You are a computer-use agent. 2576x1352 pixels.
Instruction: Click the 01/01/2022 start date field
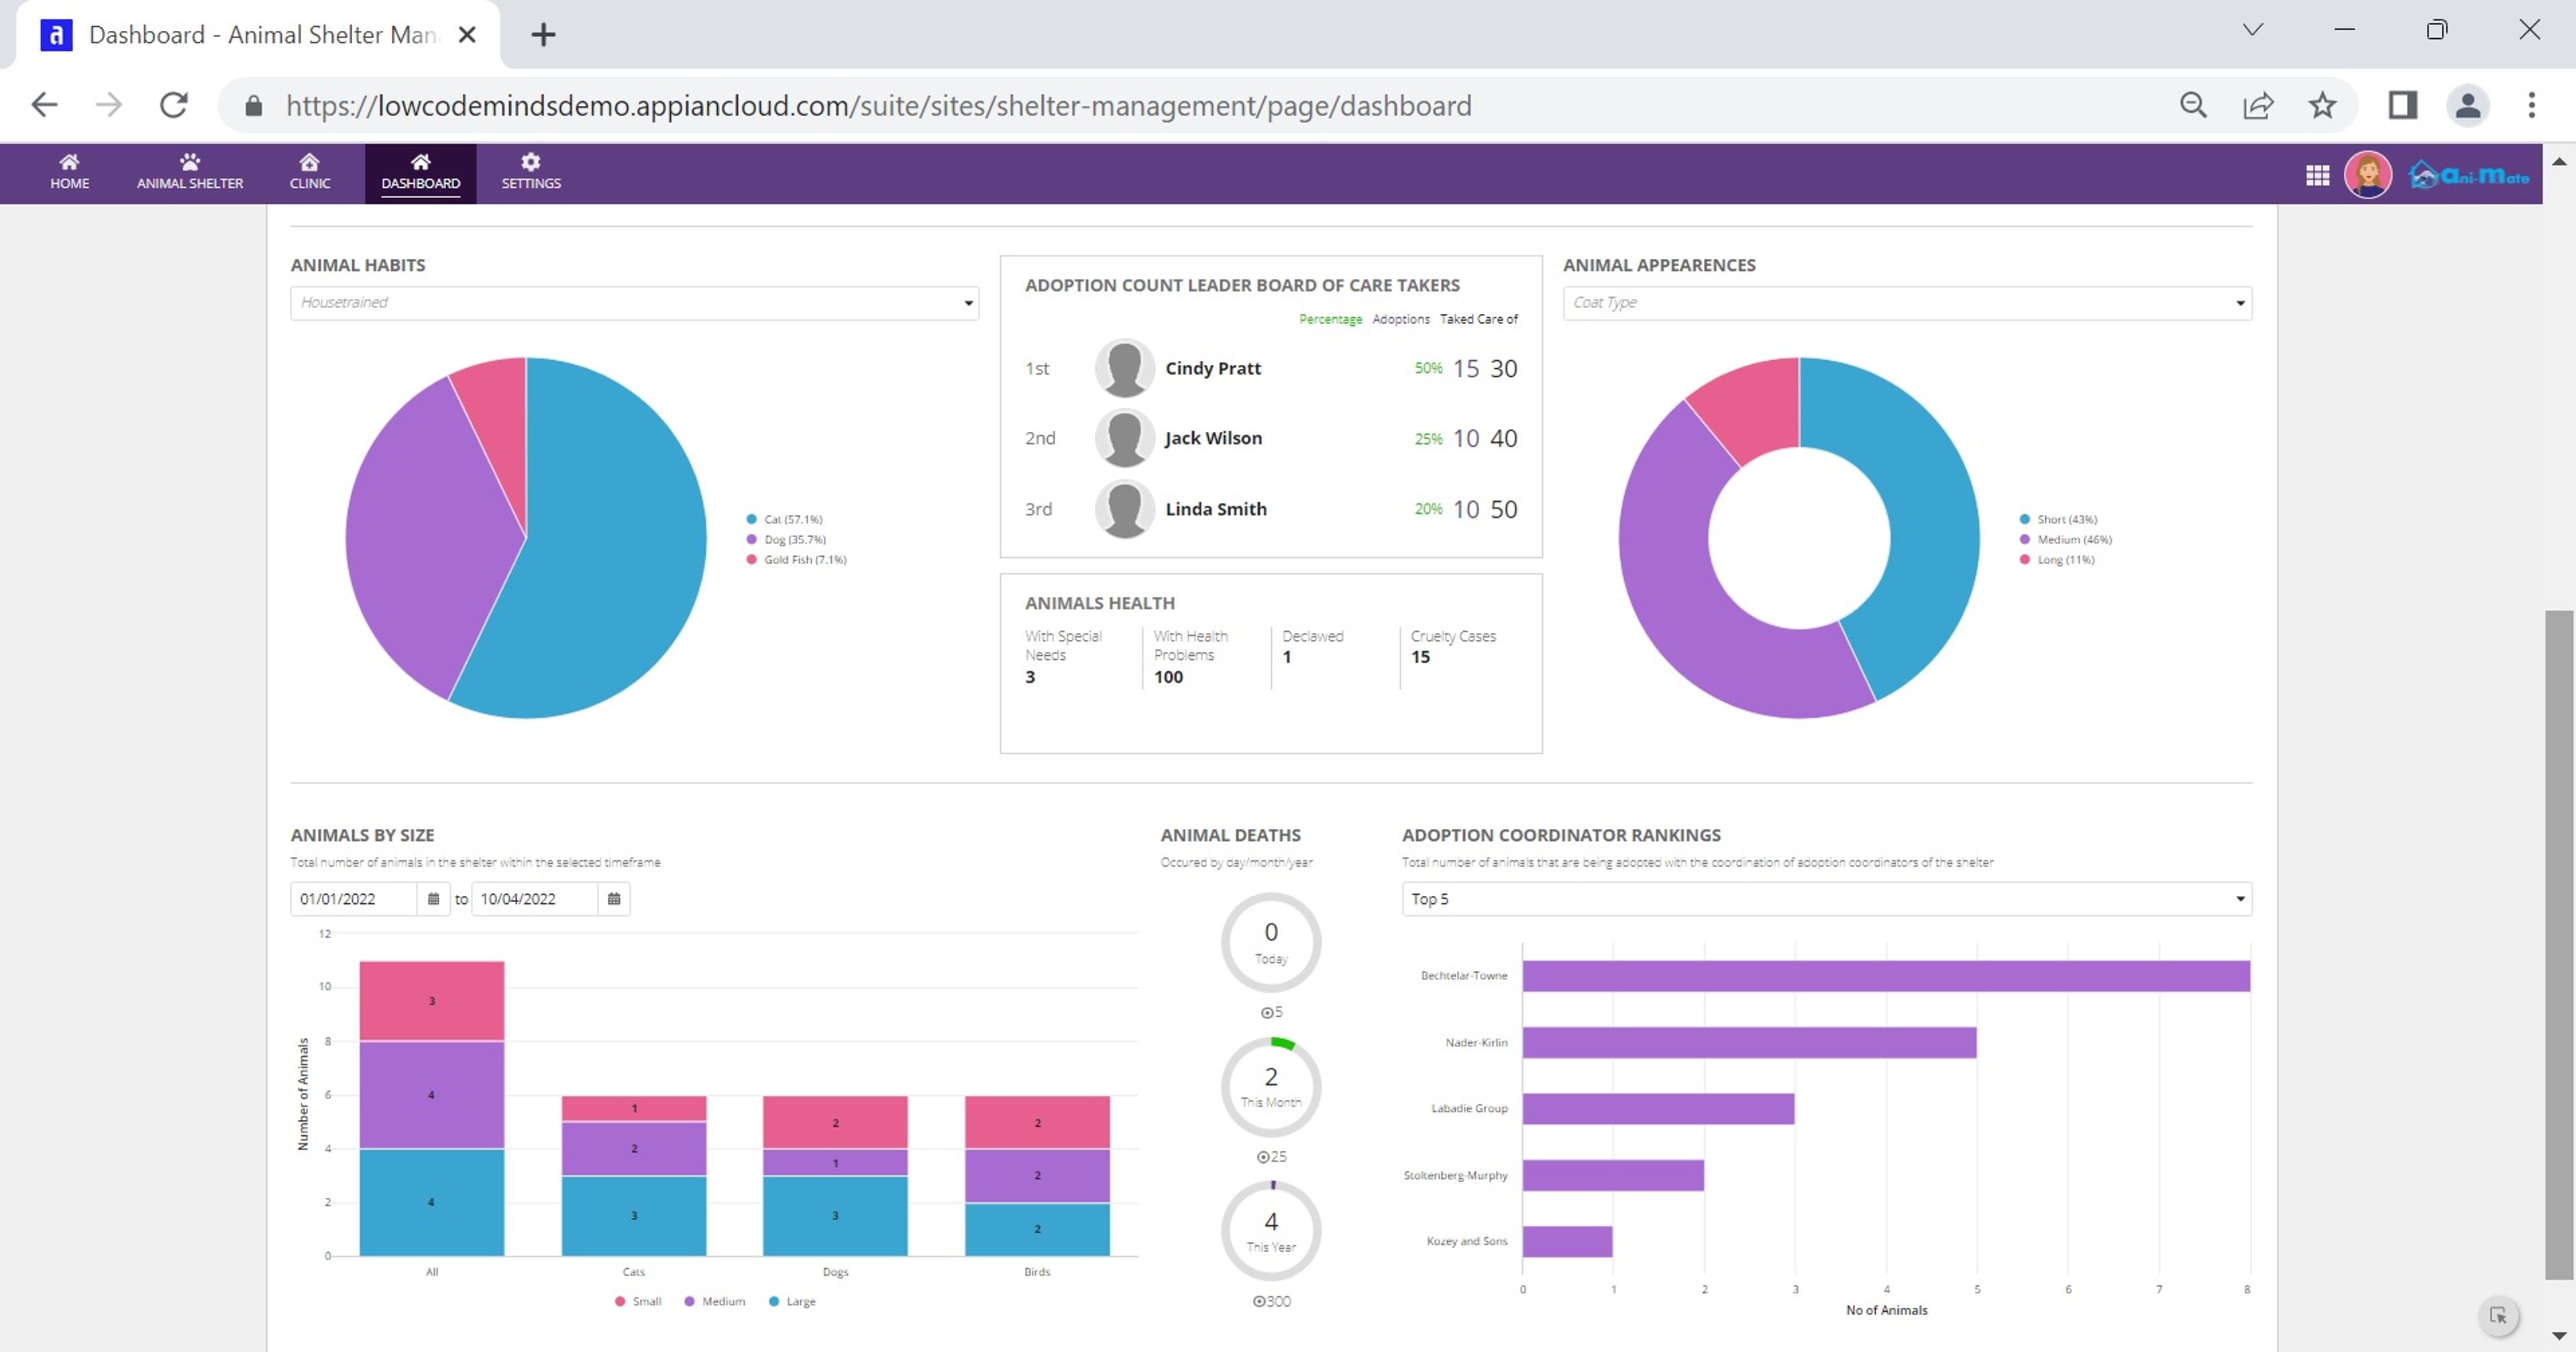pos(354,899)
